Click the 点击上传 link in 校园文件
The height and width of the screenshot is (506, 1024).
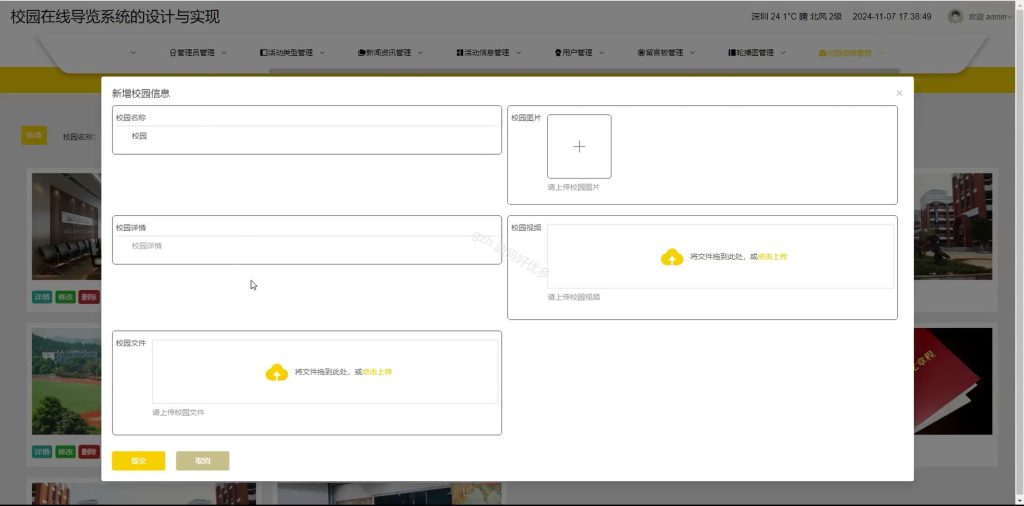tap(377, 372)
